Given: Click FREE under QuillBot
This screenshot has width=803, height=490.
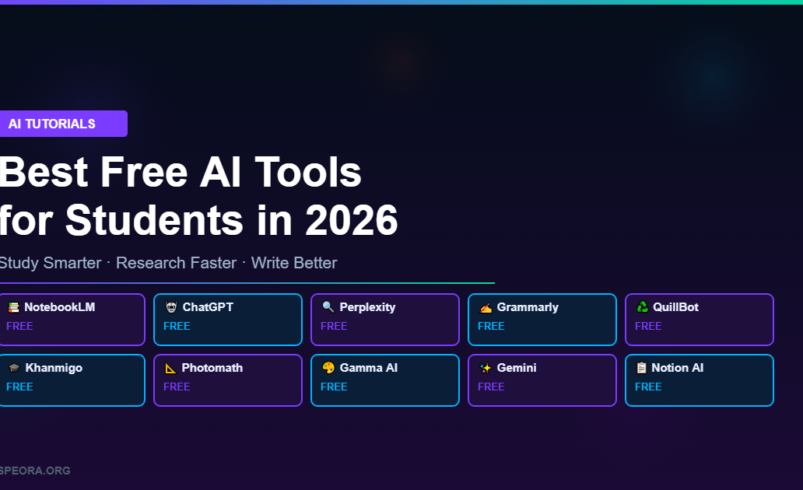Looking at the screenshot, I should [x=648, y=326].
